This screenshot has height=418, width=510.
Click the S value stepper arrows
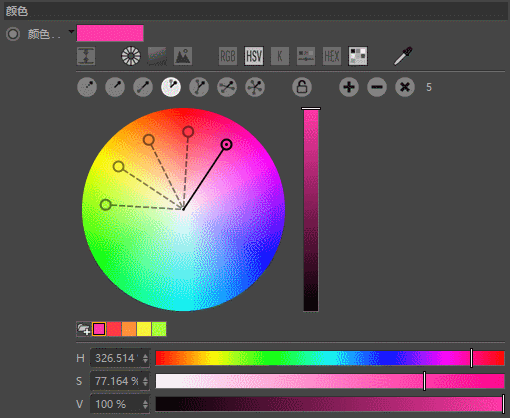click(x=145, y=381)
